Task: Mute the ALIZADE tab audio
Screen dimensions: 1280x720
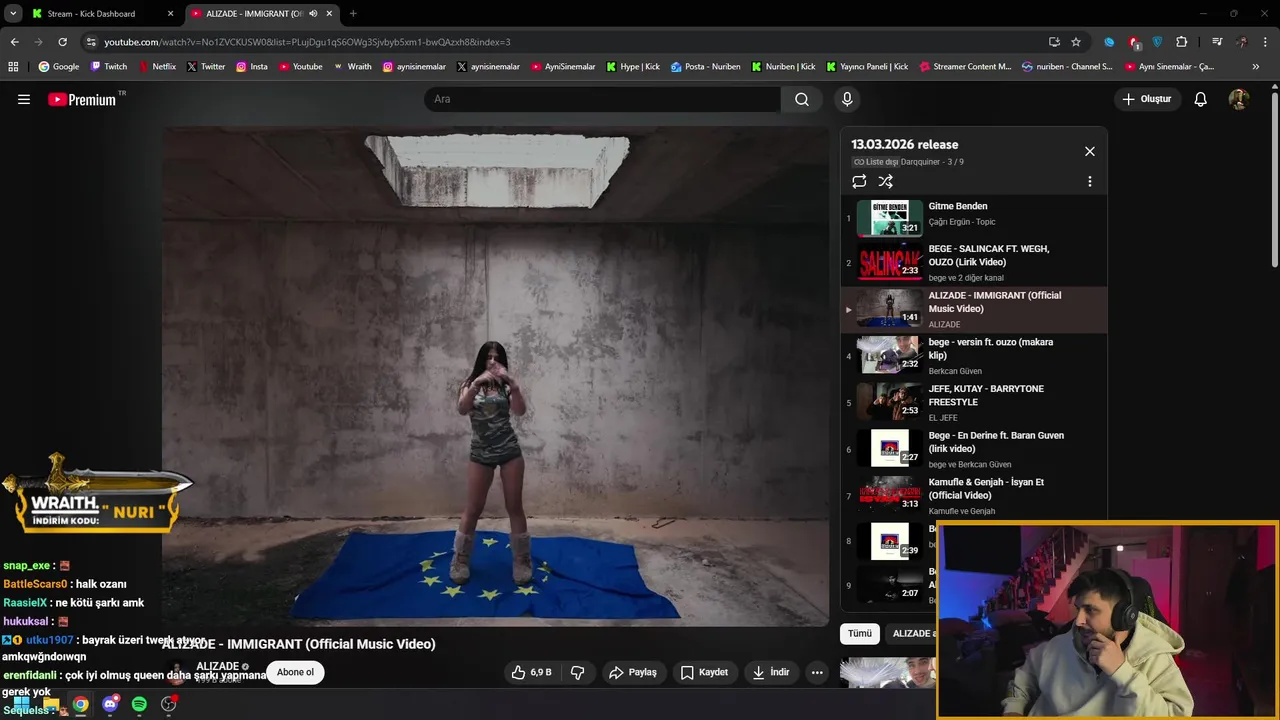Action: click(313, 13)
